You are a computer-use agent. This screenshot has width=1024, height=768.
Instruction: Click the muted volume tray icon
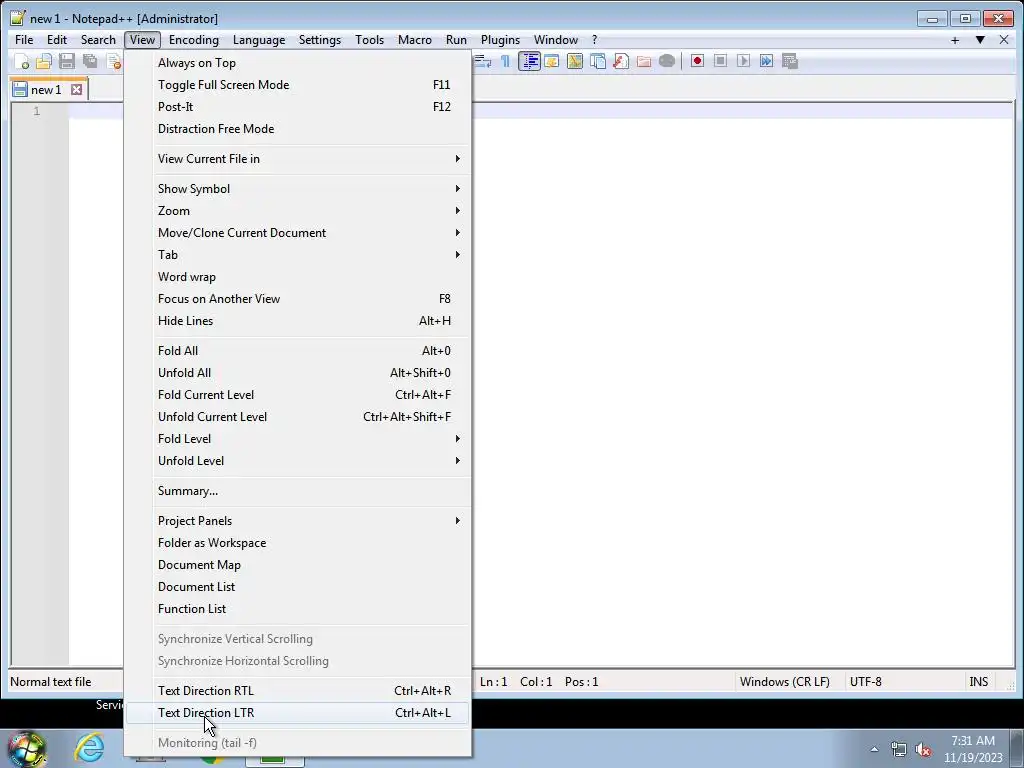point(923,749)
